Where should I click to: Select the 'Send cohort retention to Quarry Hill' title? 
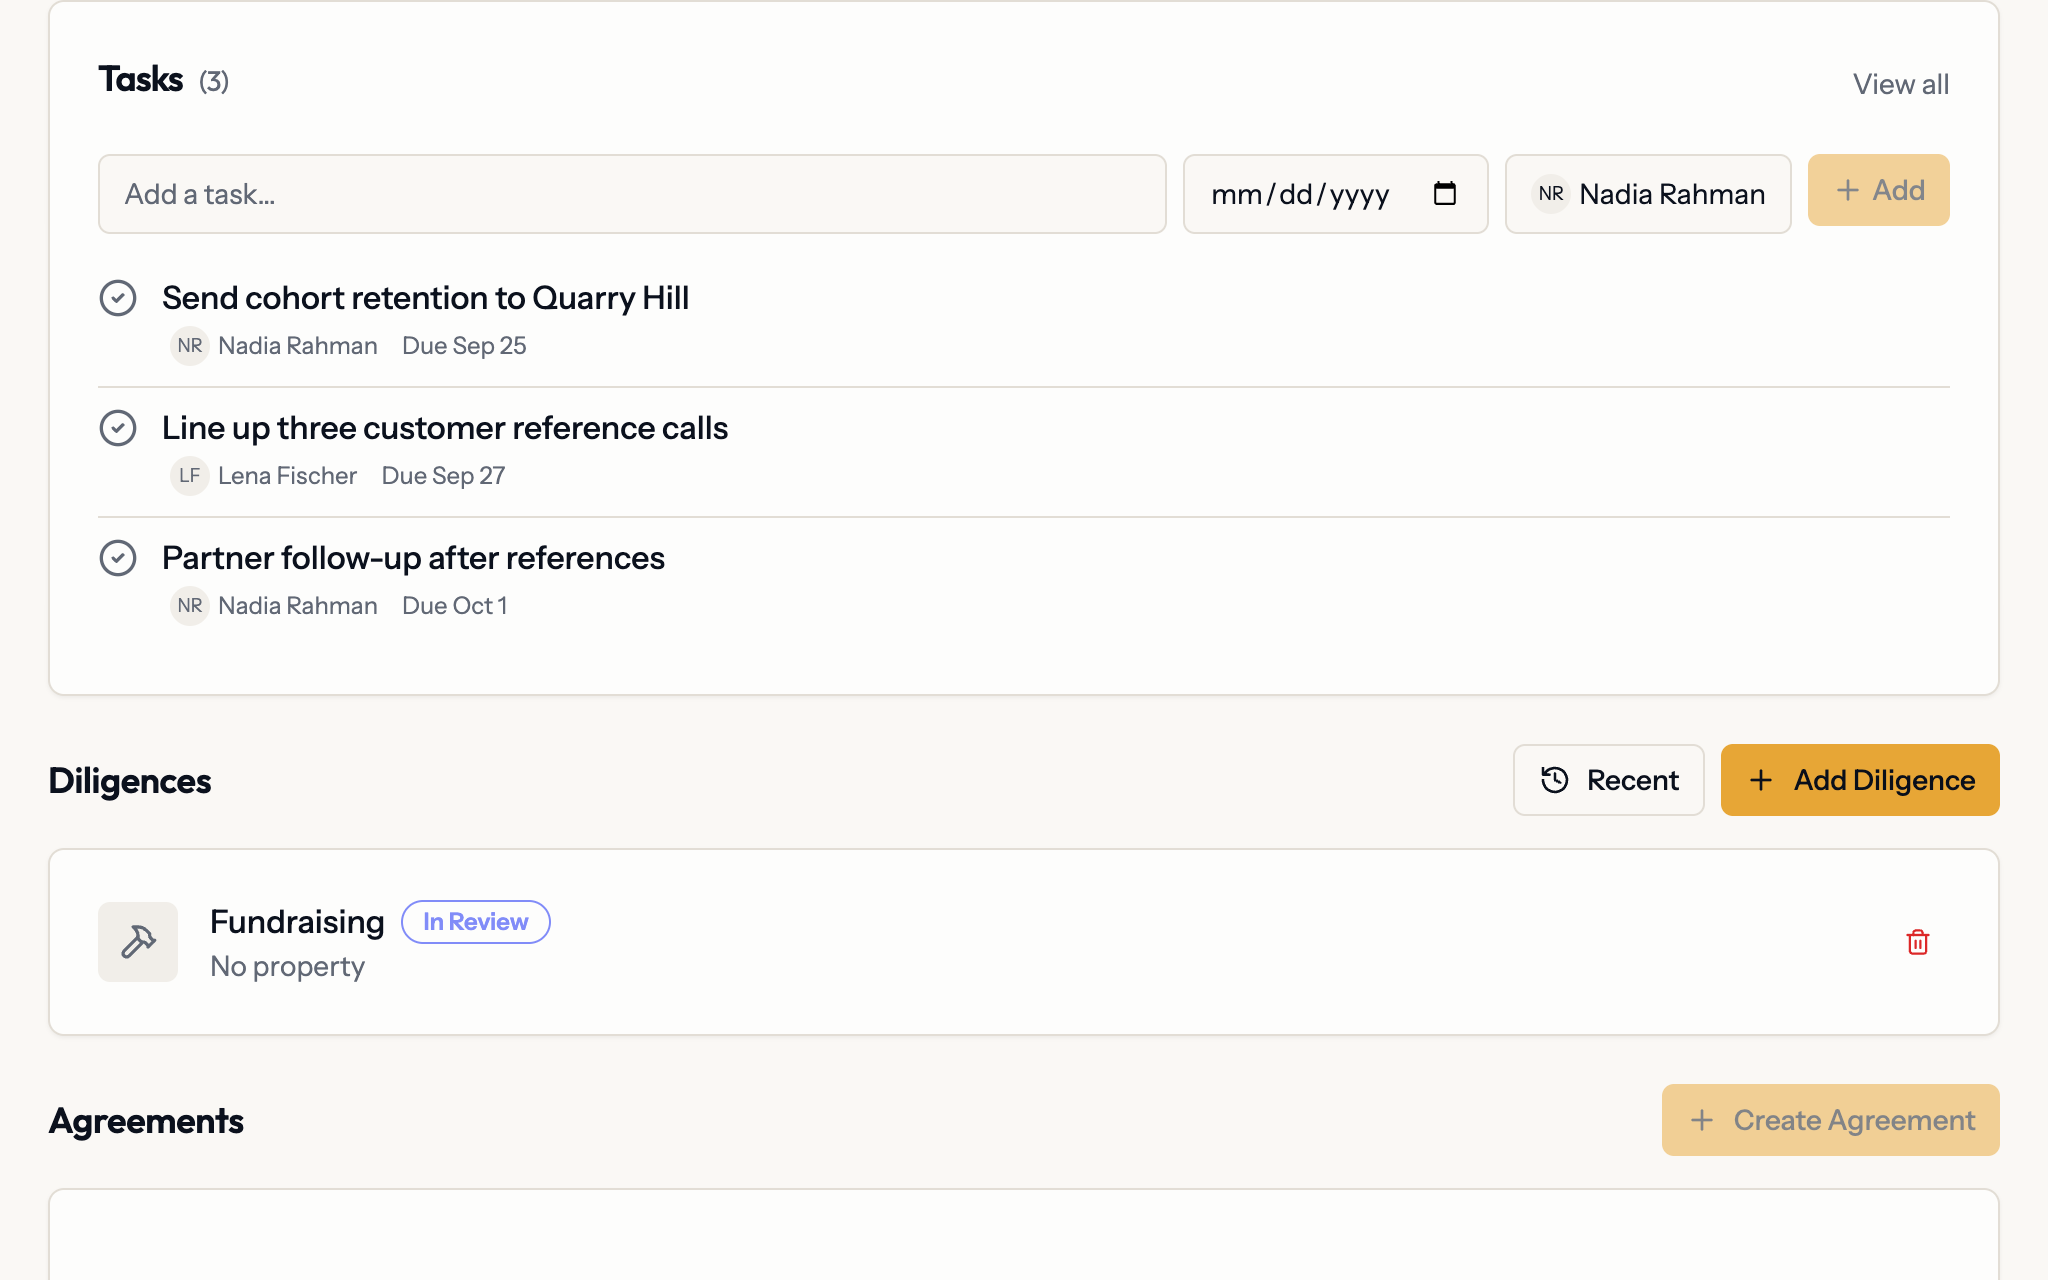425,298
